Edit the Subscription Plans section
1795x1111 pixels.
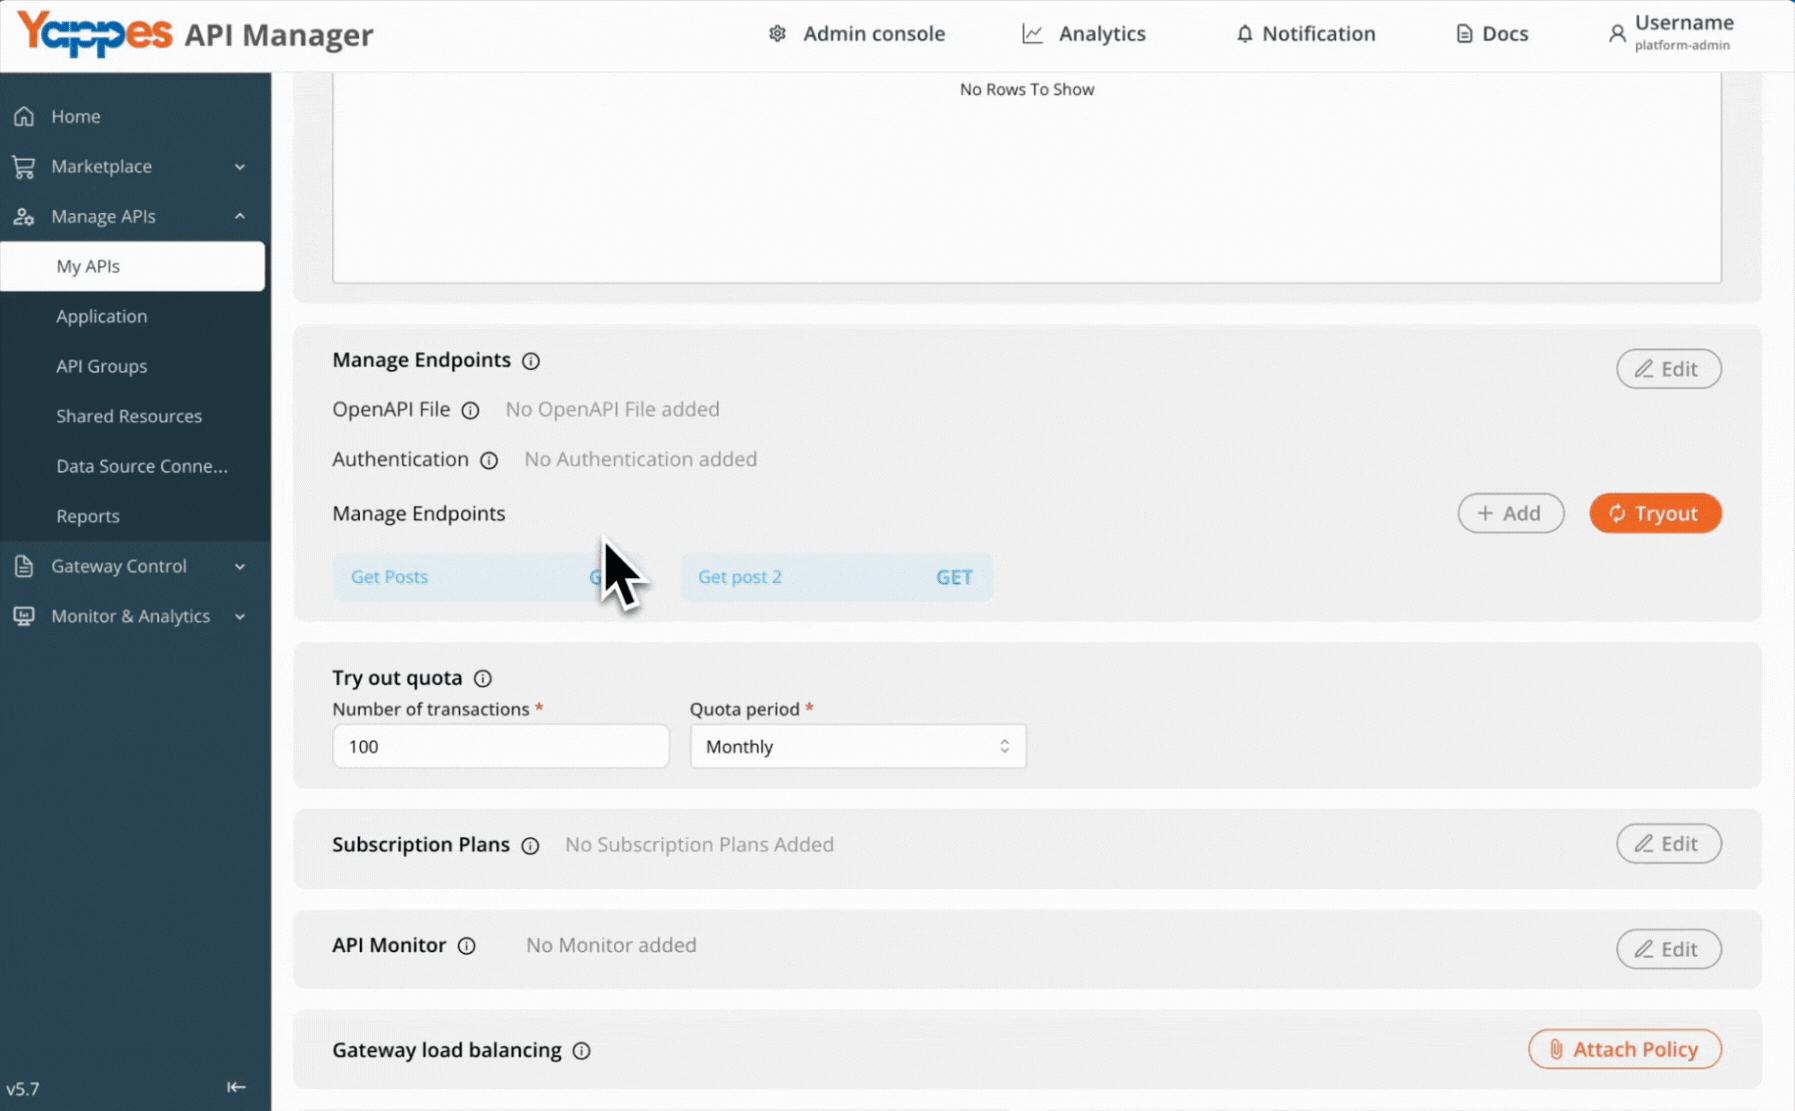tap(1668, 844)
